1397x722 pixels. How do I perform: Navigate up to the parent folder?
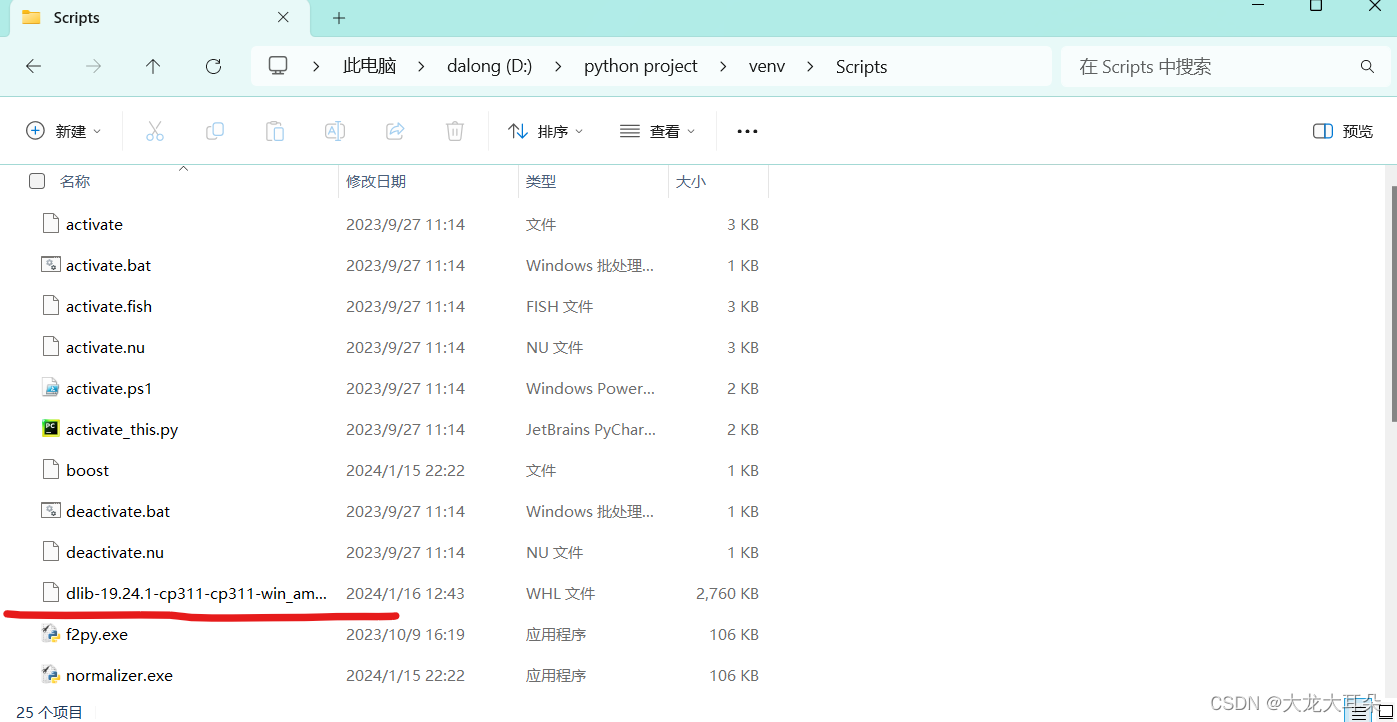[x=152, y=66]
